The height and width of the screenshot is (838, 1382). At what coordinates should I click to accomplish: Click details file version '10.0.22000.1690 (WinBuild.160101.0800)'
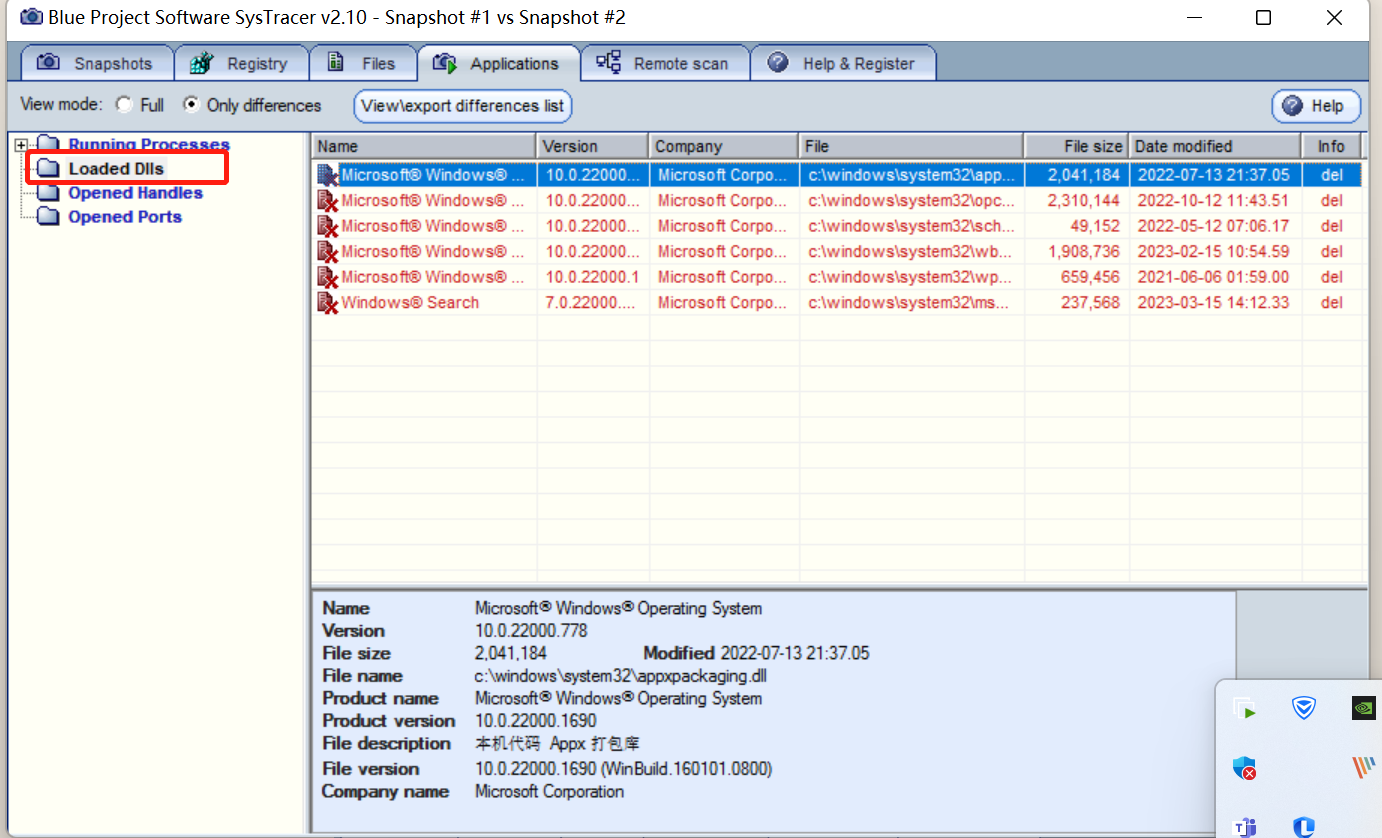tap(624, 769)
